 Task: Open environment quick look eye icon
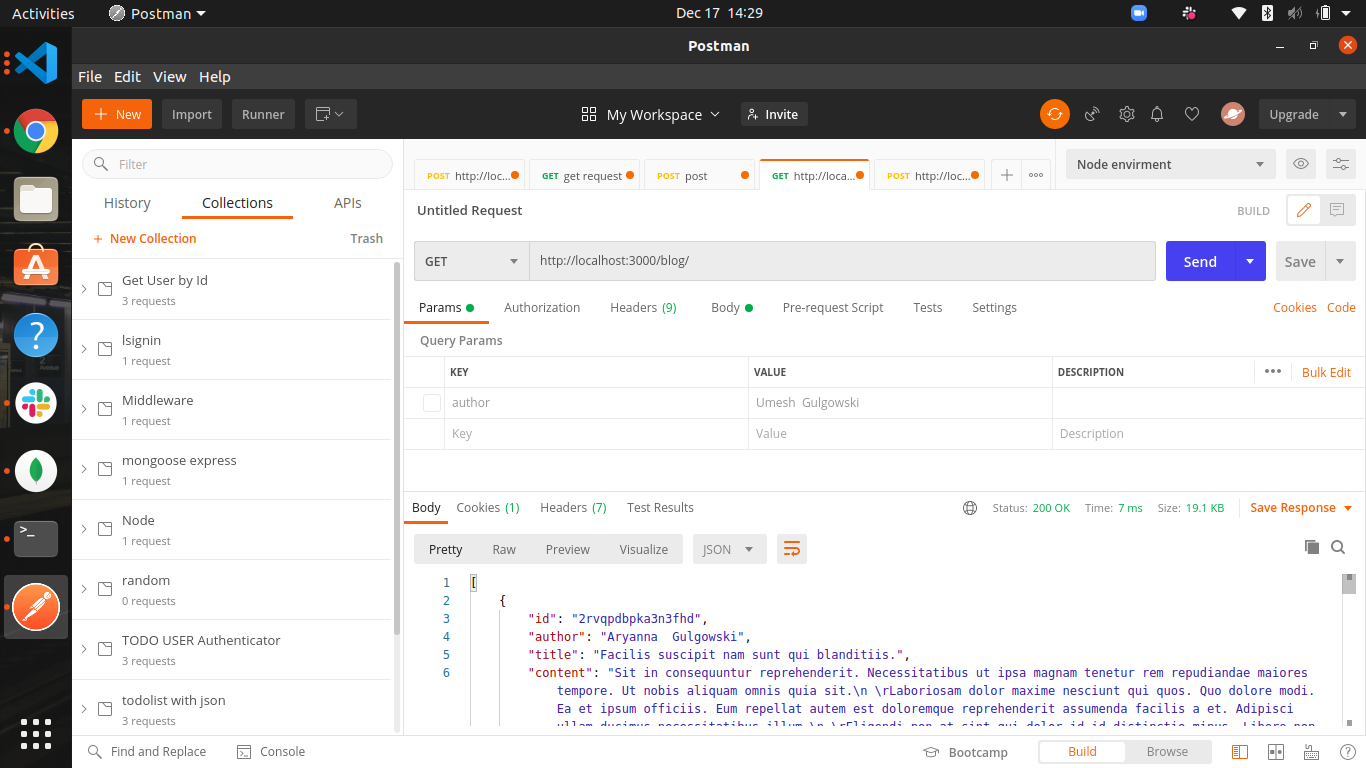pyautogui.click(x=1300, y=164)
